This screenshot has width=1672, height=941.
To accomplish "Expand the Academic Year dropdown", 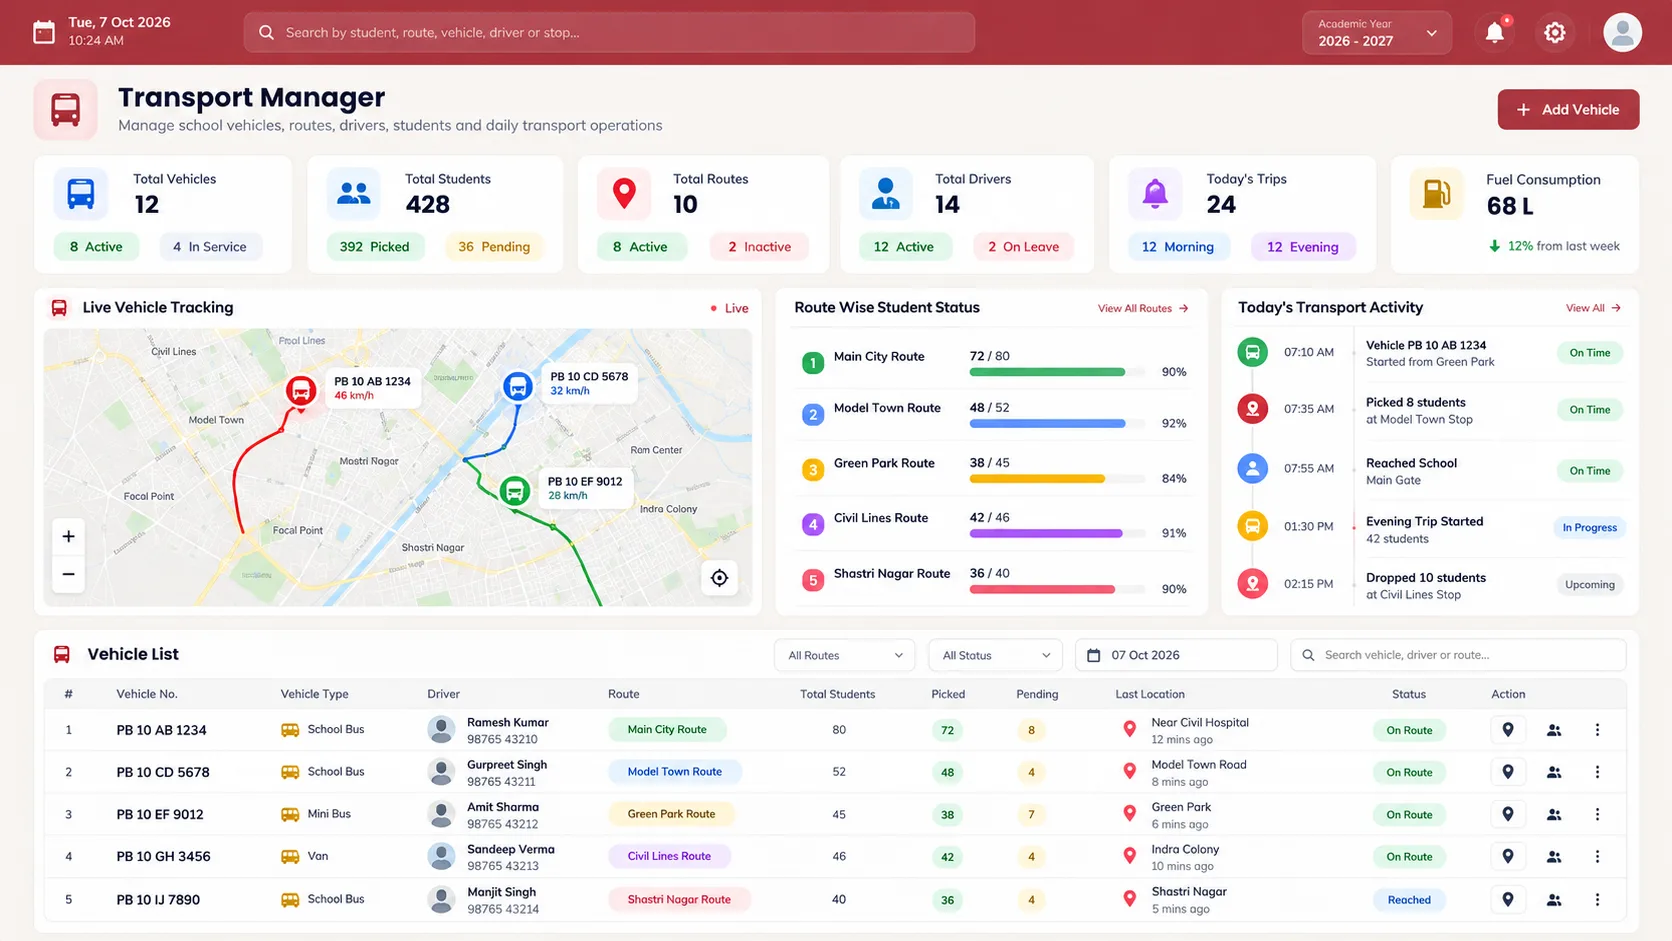I will [1377, 32].
